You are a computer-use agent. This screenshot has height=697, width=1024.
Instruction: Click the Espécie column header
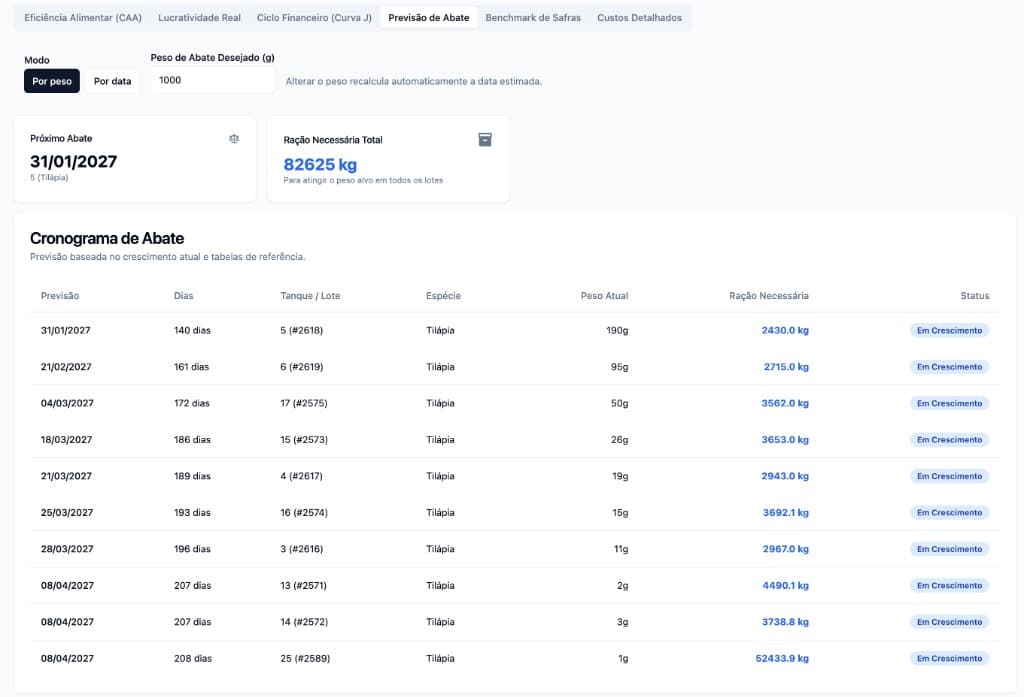tap(443, 296)
